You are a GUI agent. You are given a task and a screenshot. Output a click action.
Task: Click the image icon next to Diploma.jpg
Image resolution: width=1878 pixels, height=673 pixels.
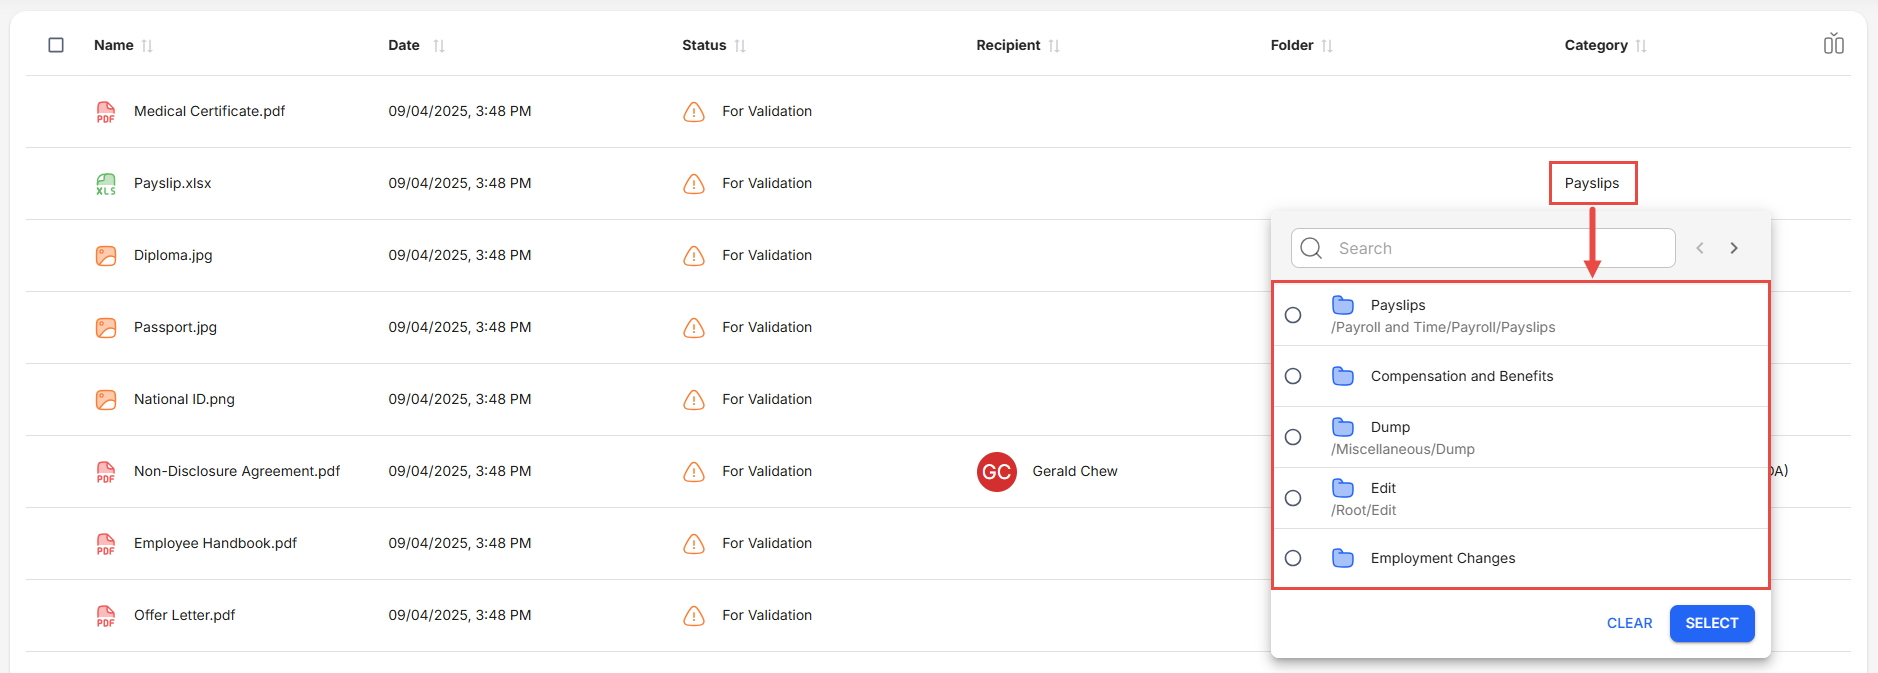(x=105, y=256)
